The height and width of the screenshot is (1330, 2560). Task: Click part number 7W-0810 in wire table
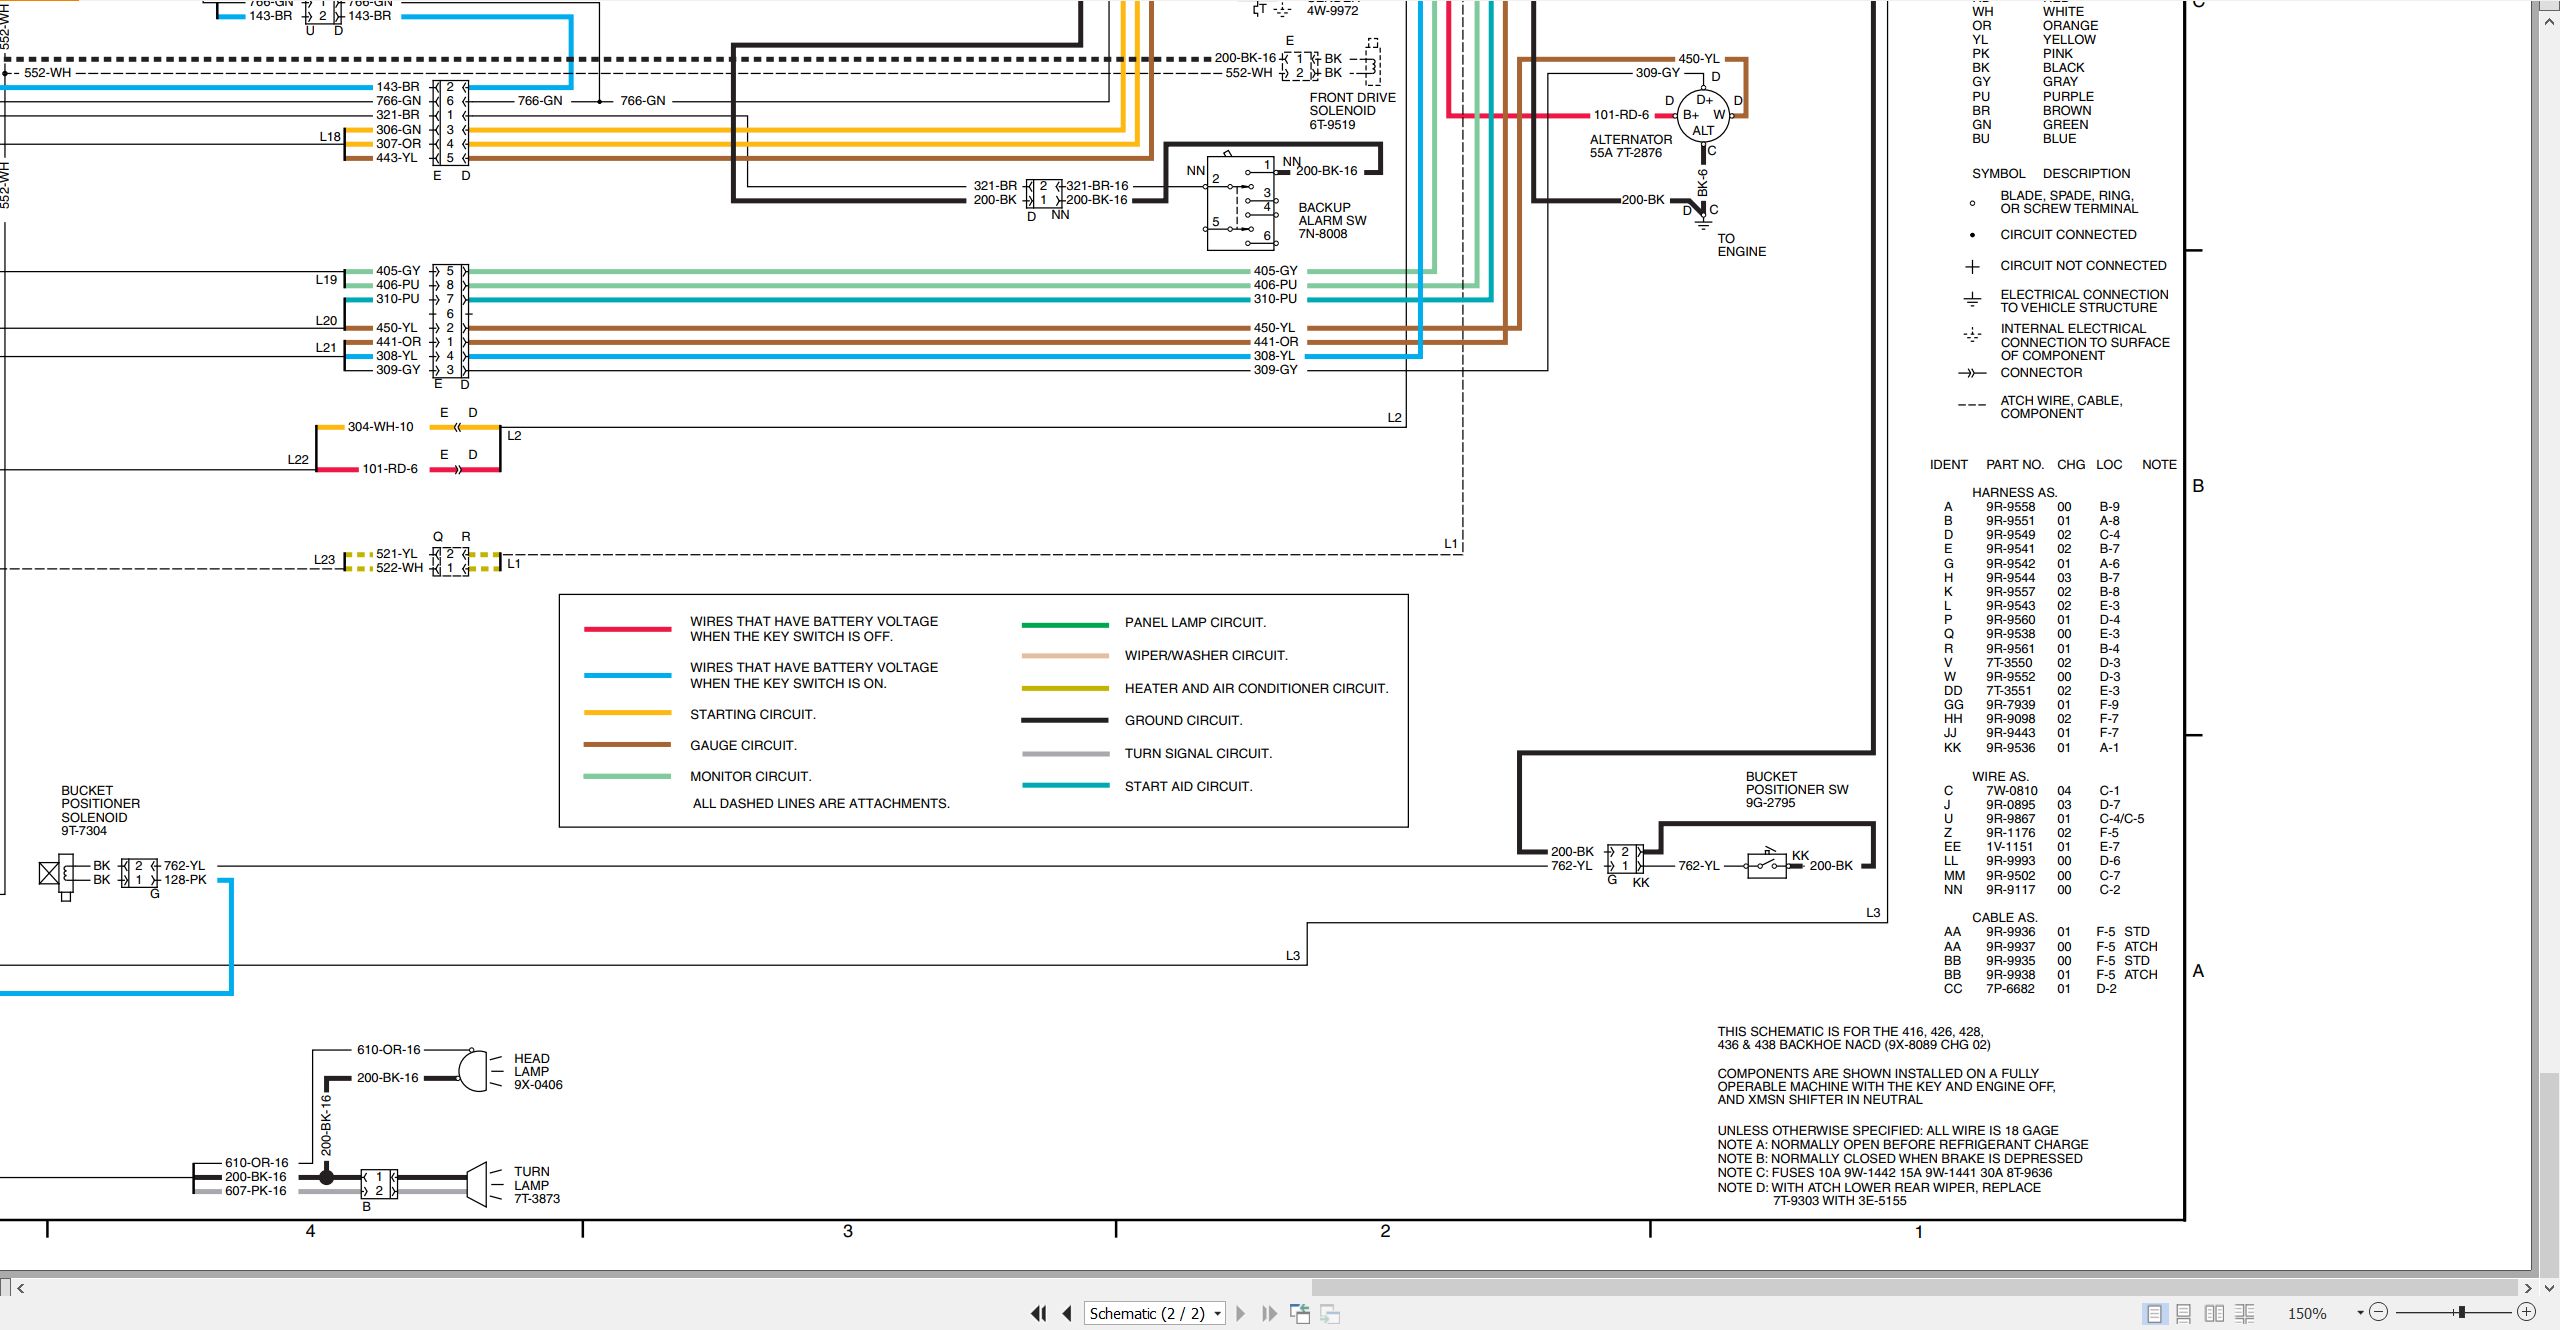(x=2011, y=791)
